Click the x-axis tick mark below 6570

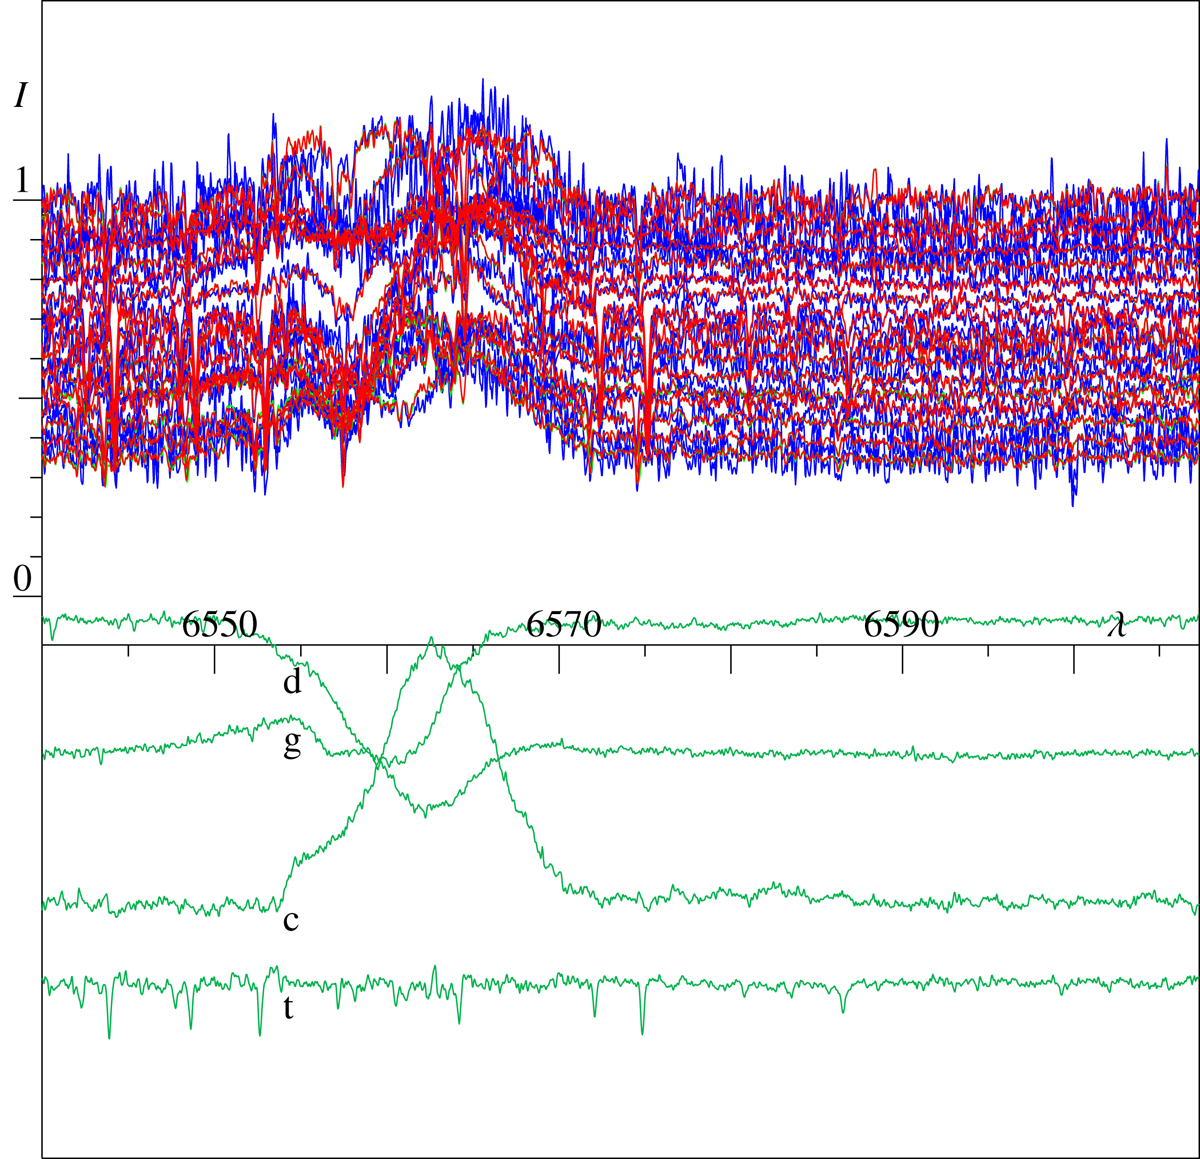click(x=559, y=658)
